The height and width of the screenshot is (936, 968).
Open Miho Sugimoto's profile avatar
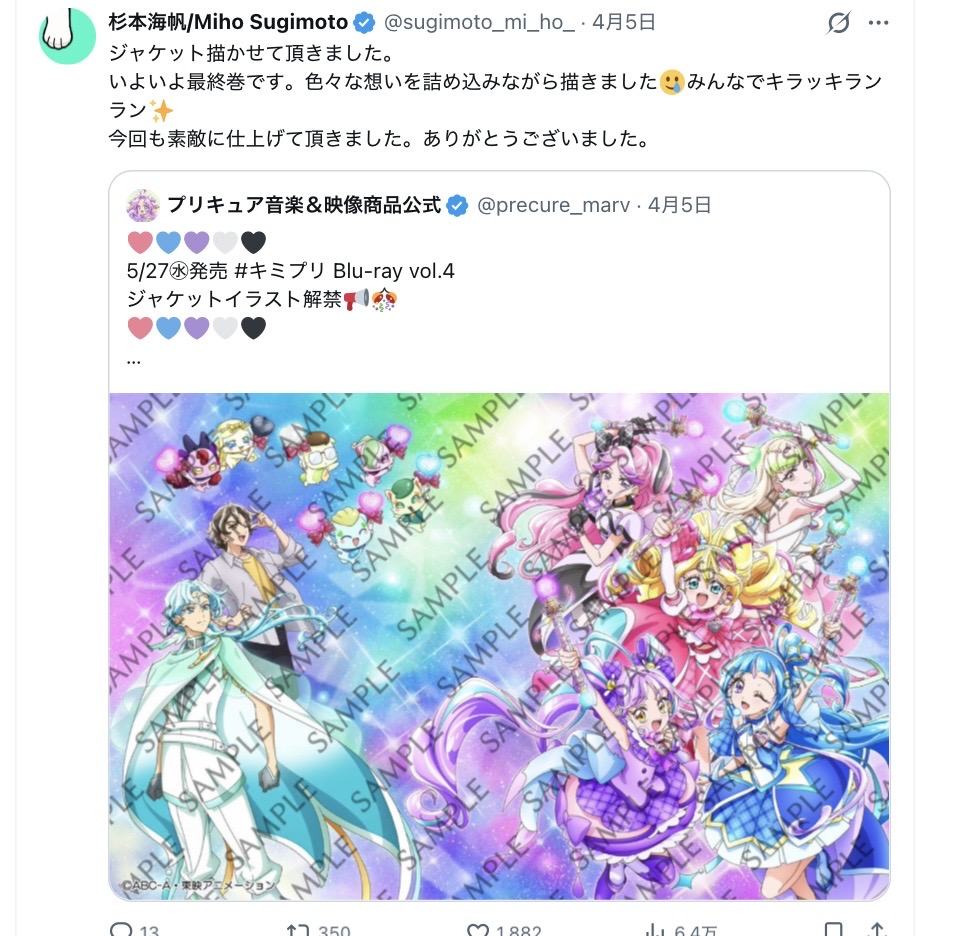pos(67,35)
